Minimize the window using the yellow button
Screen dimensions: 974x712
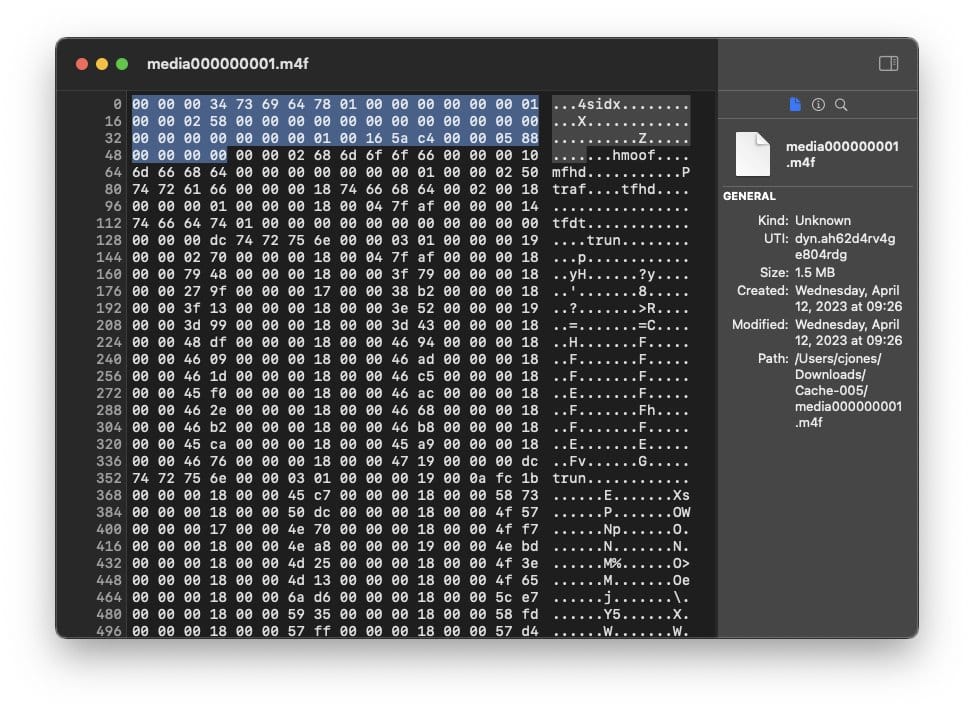102,64
